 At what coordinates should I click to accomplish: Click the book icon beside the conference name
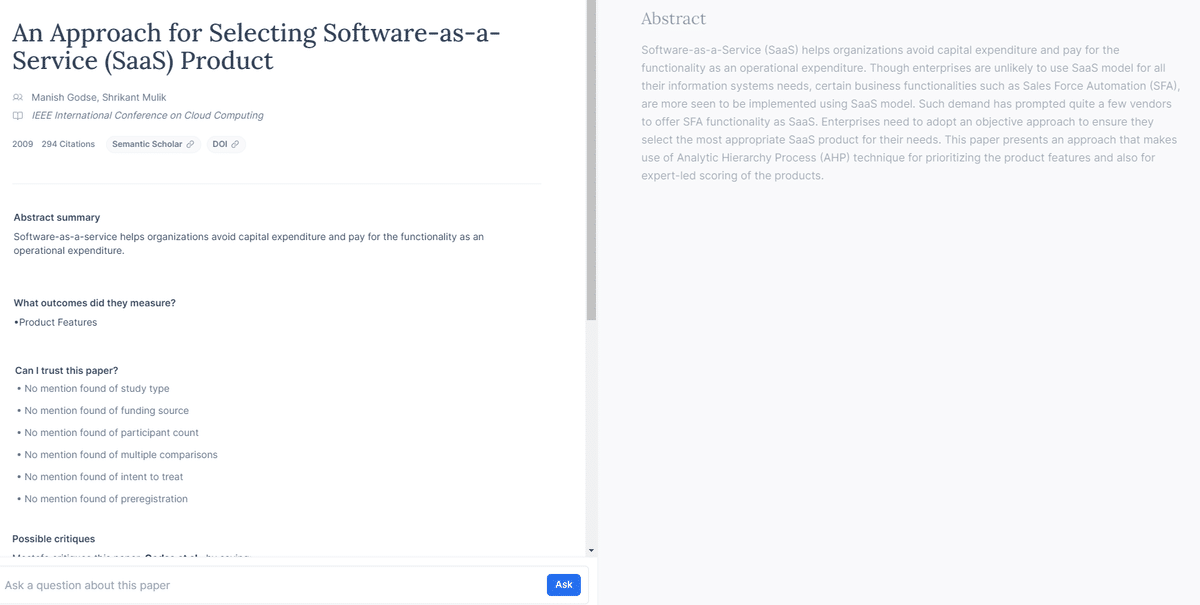17,116
